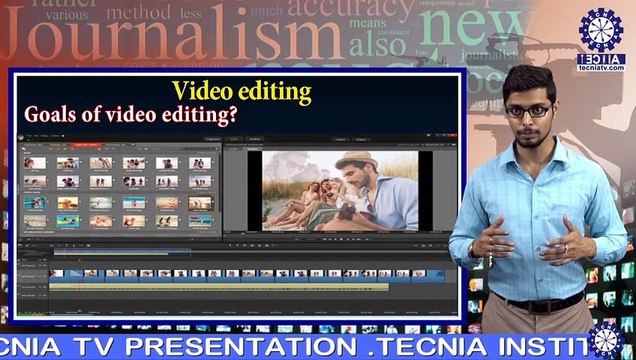Select the yellow float pool thumbnail
This screenshot has height=360, width=636.
pos(68,221)
